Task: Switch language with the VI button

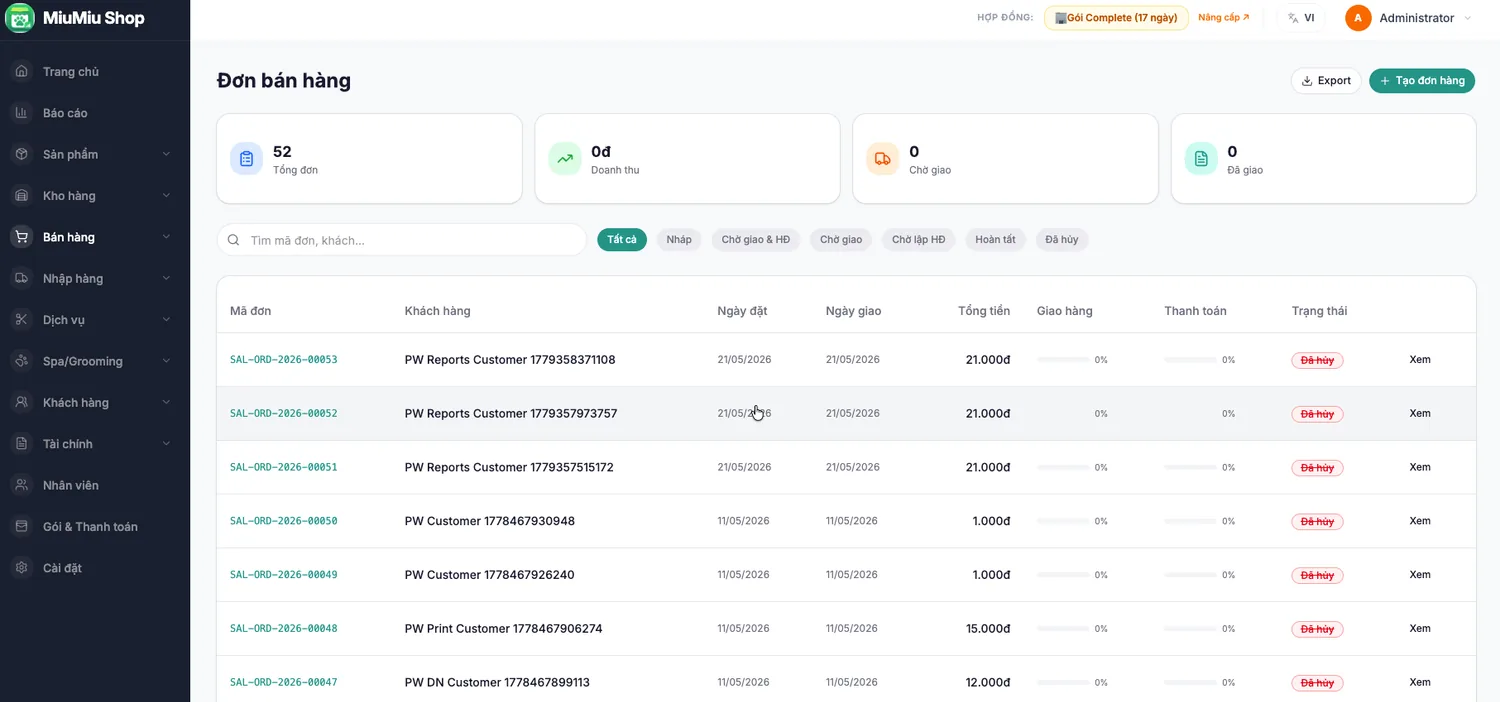Action: (1301, 18)
